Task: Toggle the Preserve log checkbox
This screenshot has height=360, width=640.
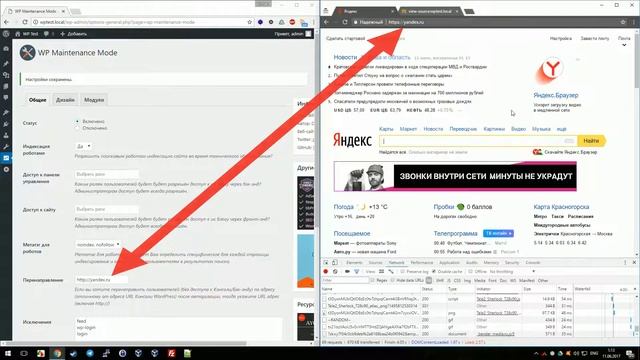Action: click(x=402, y=271)
